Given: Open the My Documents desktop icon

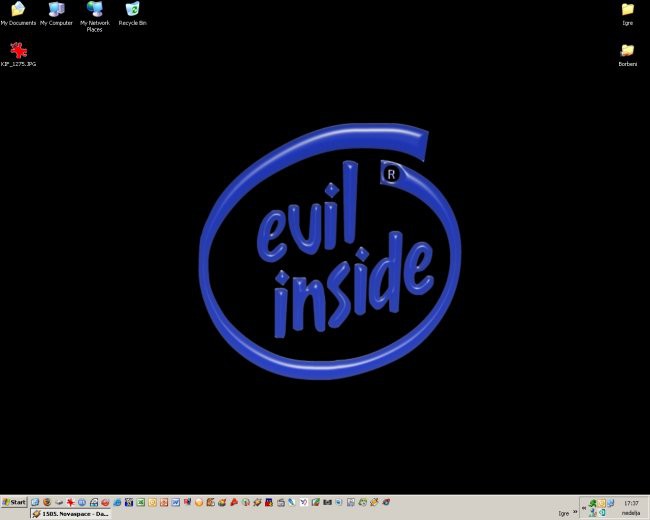Looking at the screenshot, I should click(18, 14).
